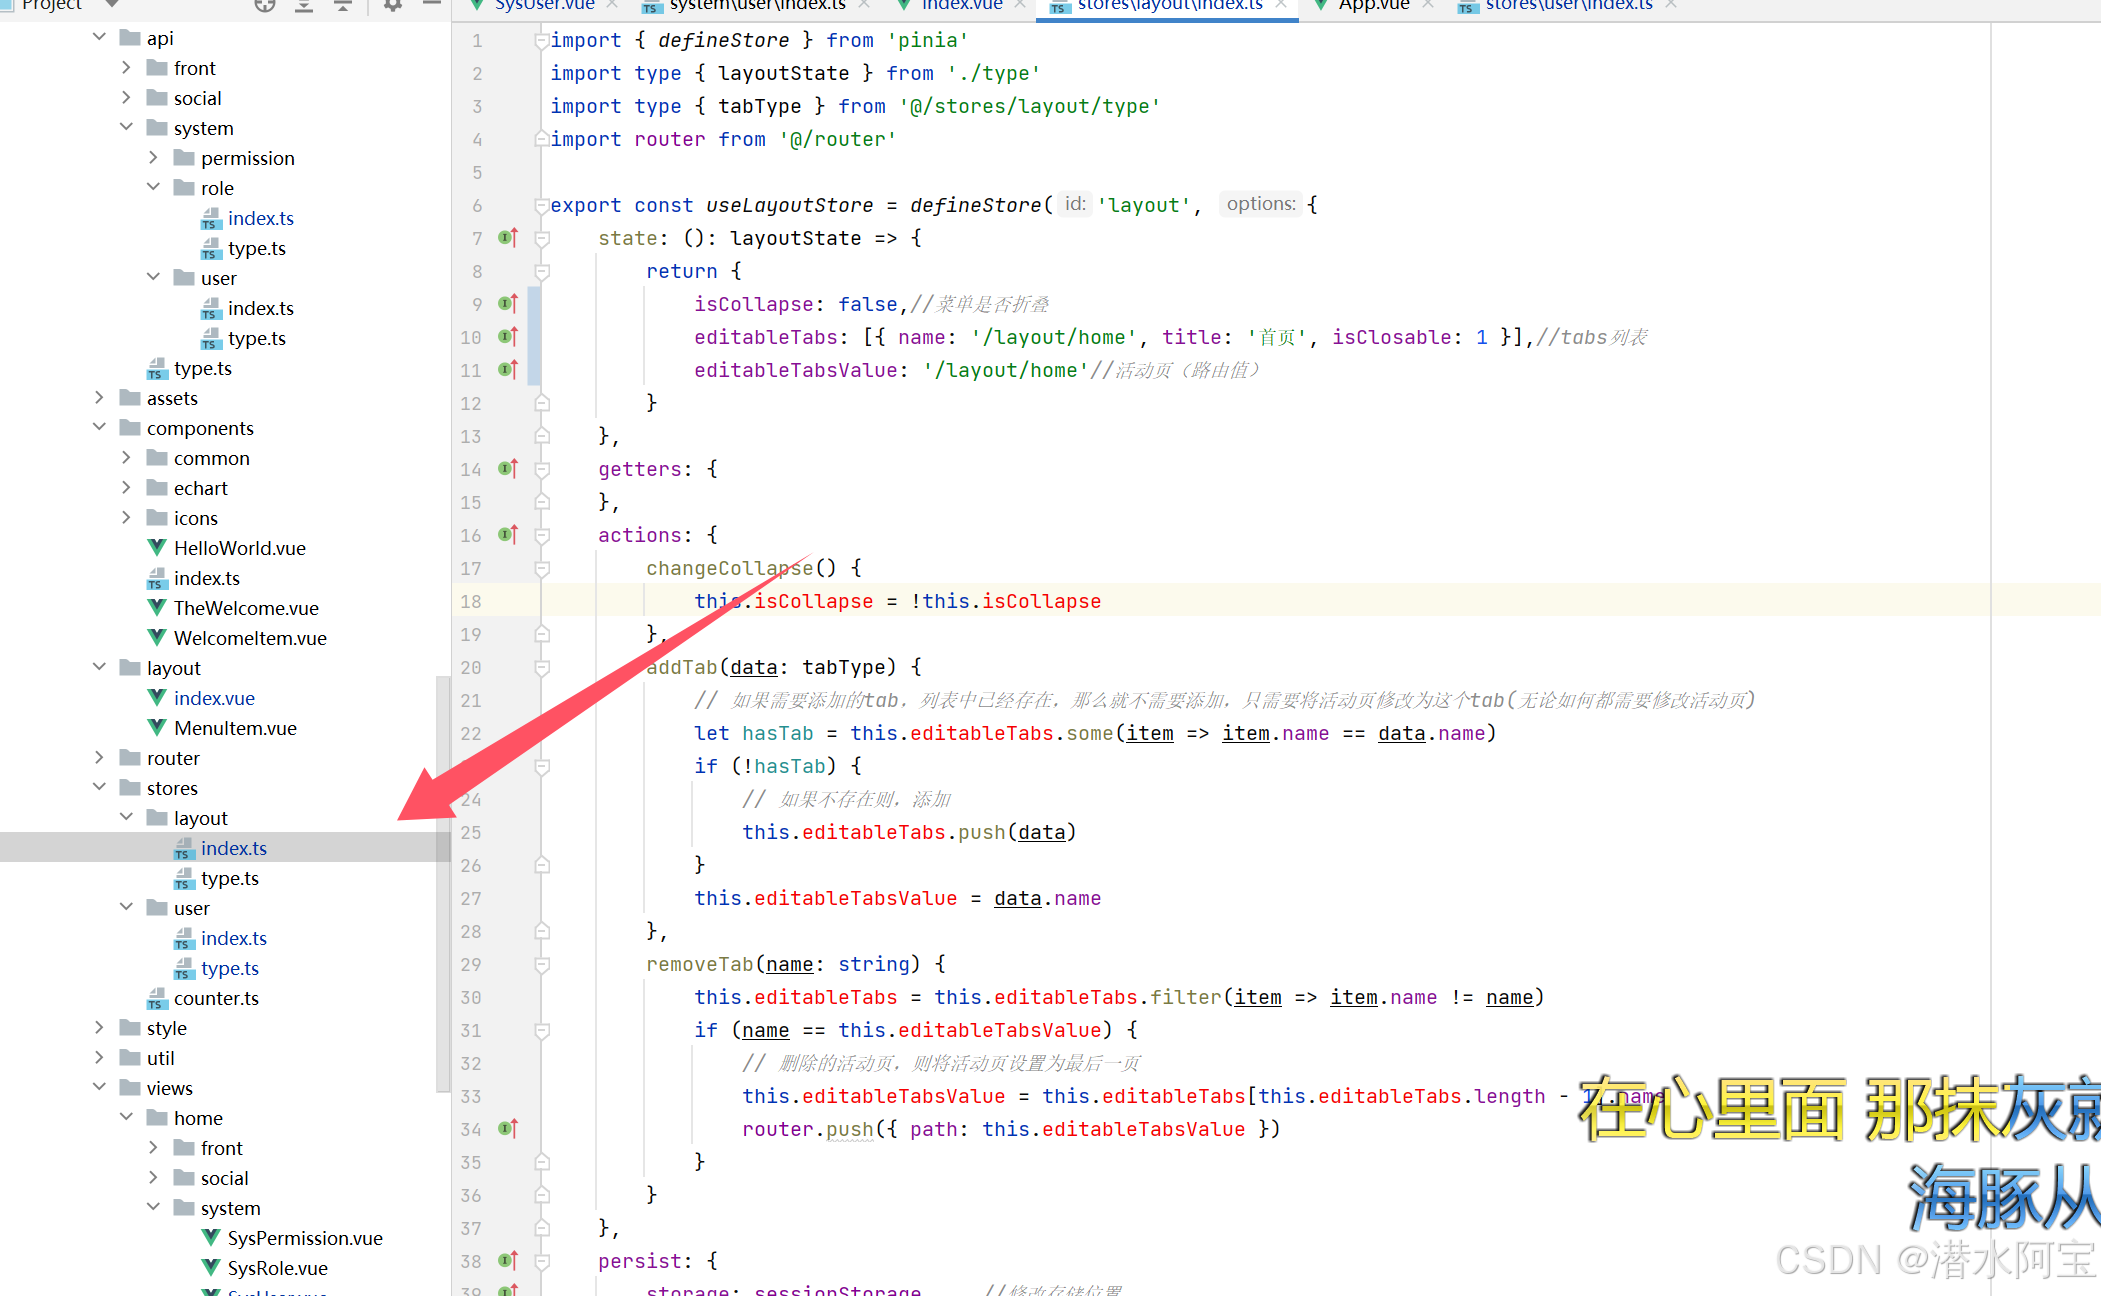Screen dimensions: 2101x1296
Task: Toggle fold marker at line 17 changeCollapse
Action: [x=542, y=568]
